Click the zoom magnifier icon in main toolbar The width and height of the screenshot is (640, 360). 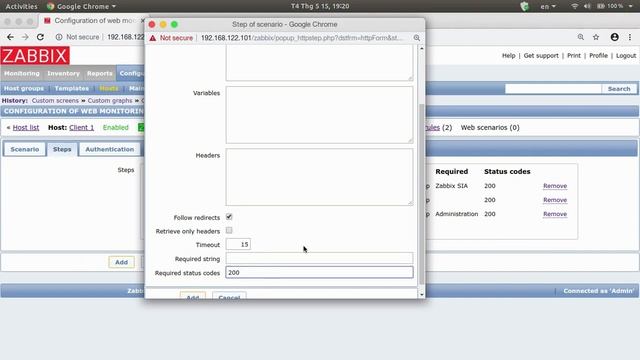coord(580,37)
